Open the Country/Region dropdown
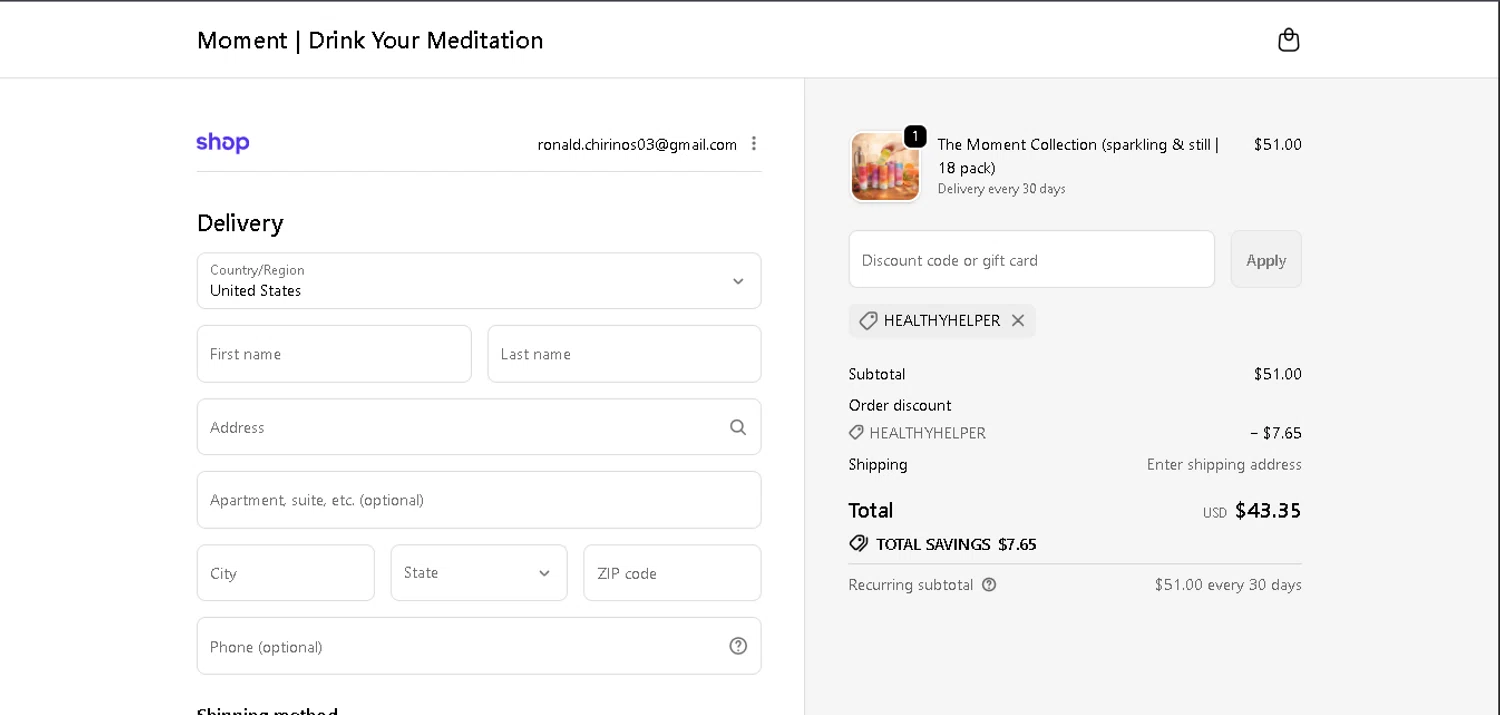 click(479, 281)
